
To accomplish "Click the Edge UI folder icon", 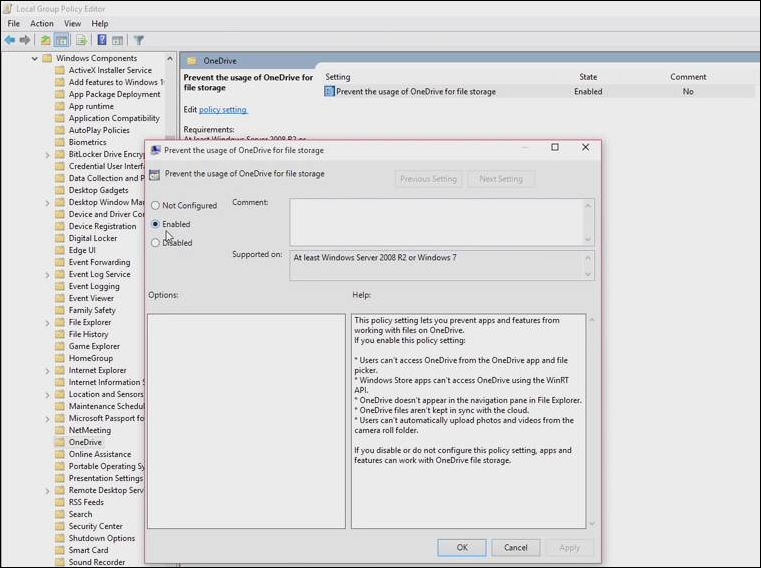I will (x=60, y=251).
